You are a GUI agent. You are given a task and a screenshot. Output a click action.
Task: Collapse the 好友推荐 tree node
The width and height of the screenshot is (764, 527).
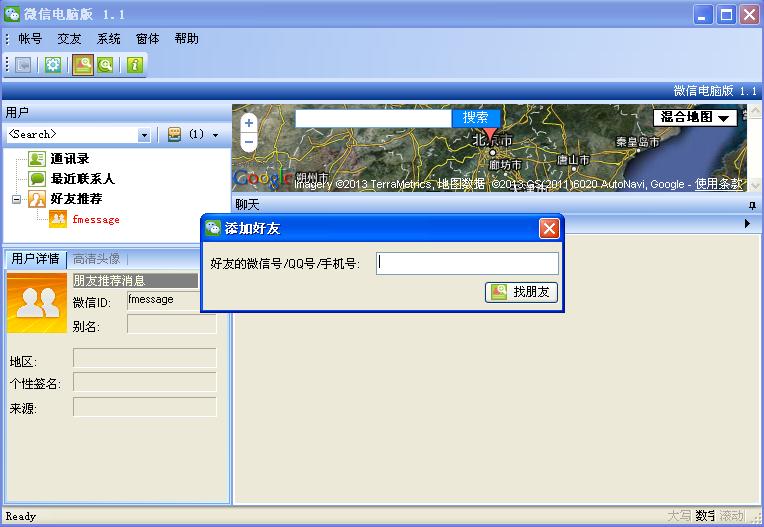coord(17,199)
